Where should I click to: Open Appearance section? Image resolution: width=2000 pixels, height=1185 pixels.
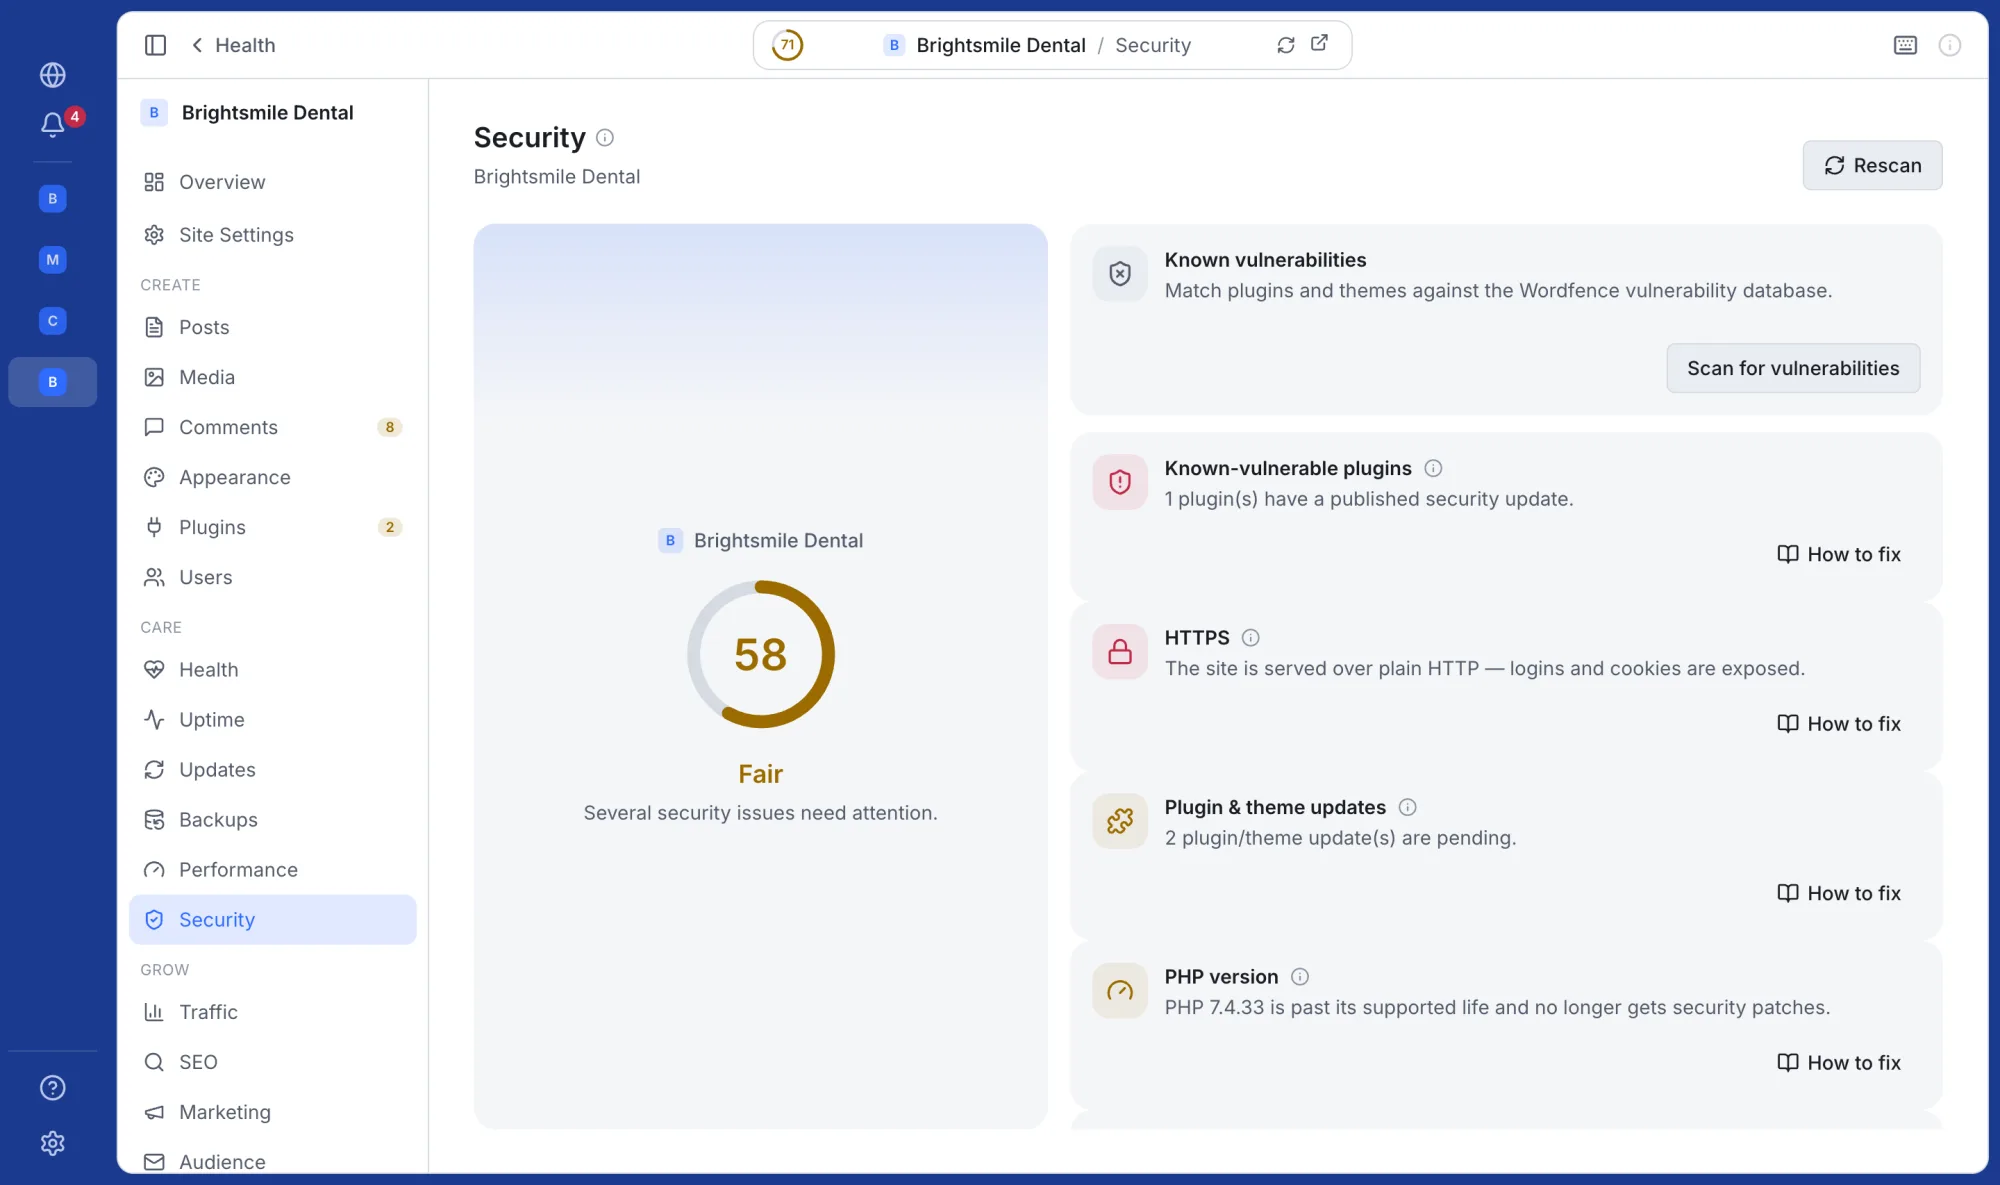click(273, 477)
